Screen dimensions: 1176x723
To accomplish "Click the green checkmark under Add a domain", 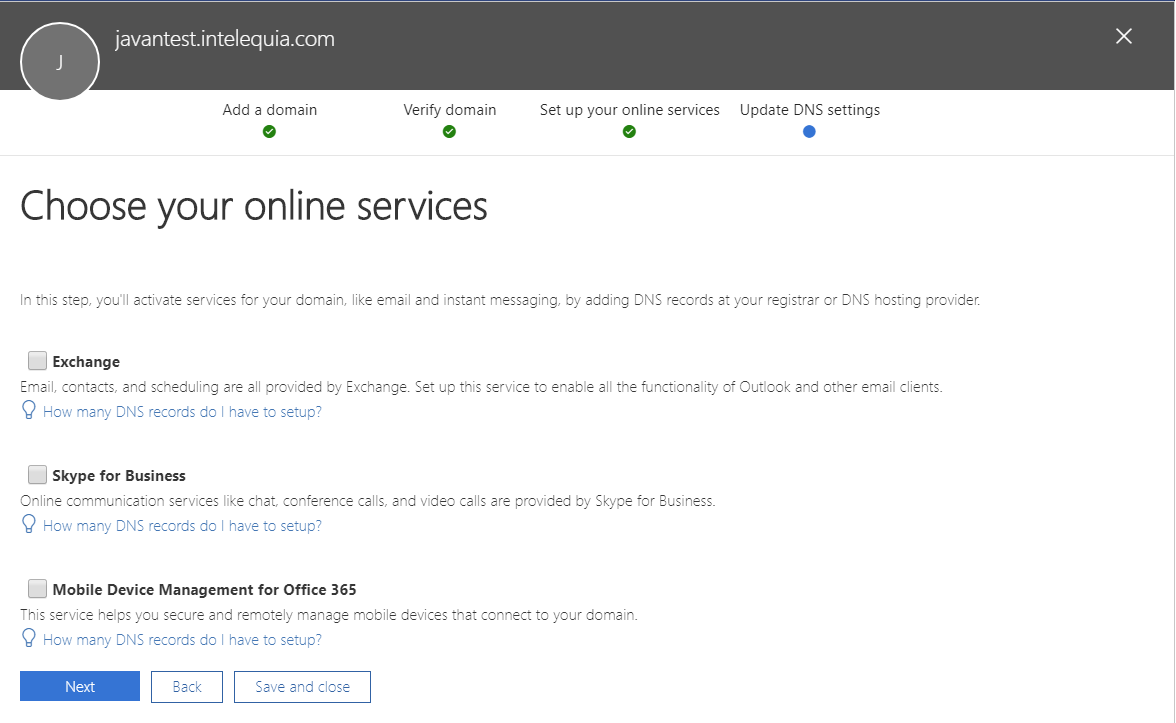I will pyautogui.click(x=270, y=131).
